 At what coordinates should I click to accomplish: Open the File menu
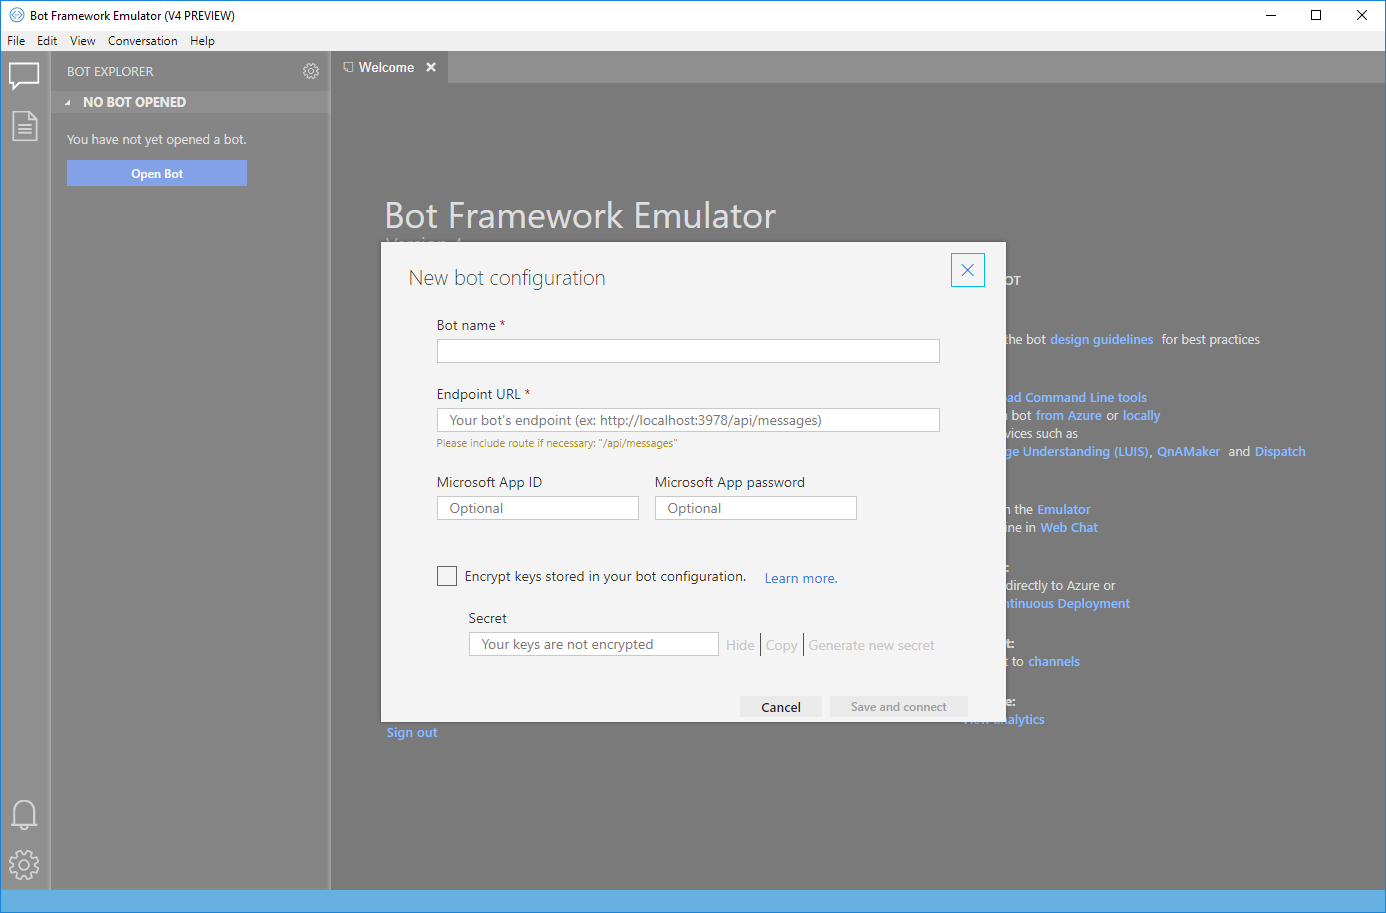point(16,41)
